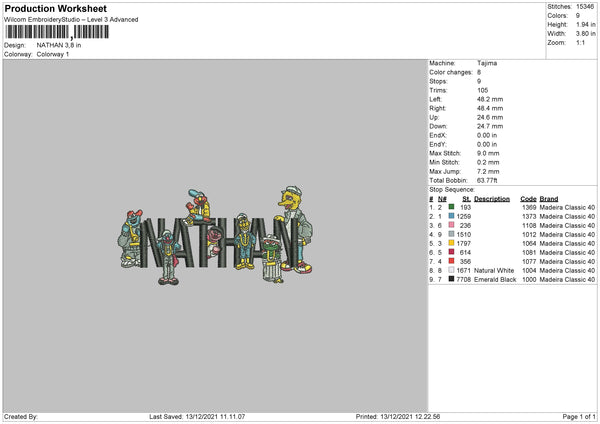This screenshot has width=600, height=424.
Task: Click the Max Jump value '7.2 mm'
Action: point(488,171)
